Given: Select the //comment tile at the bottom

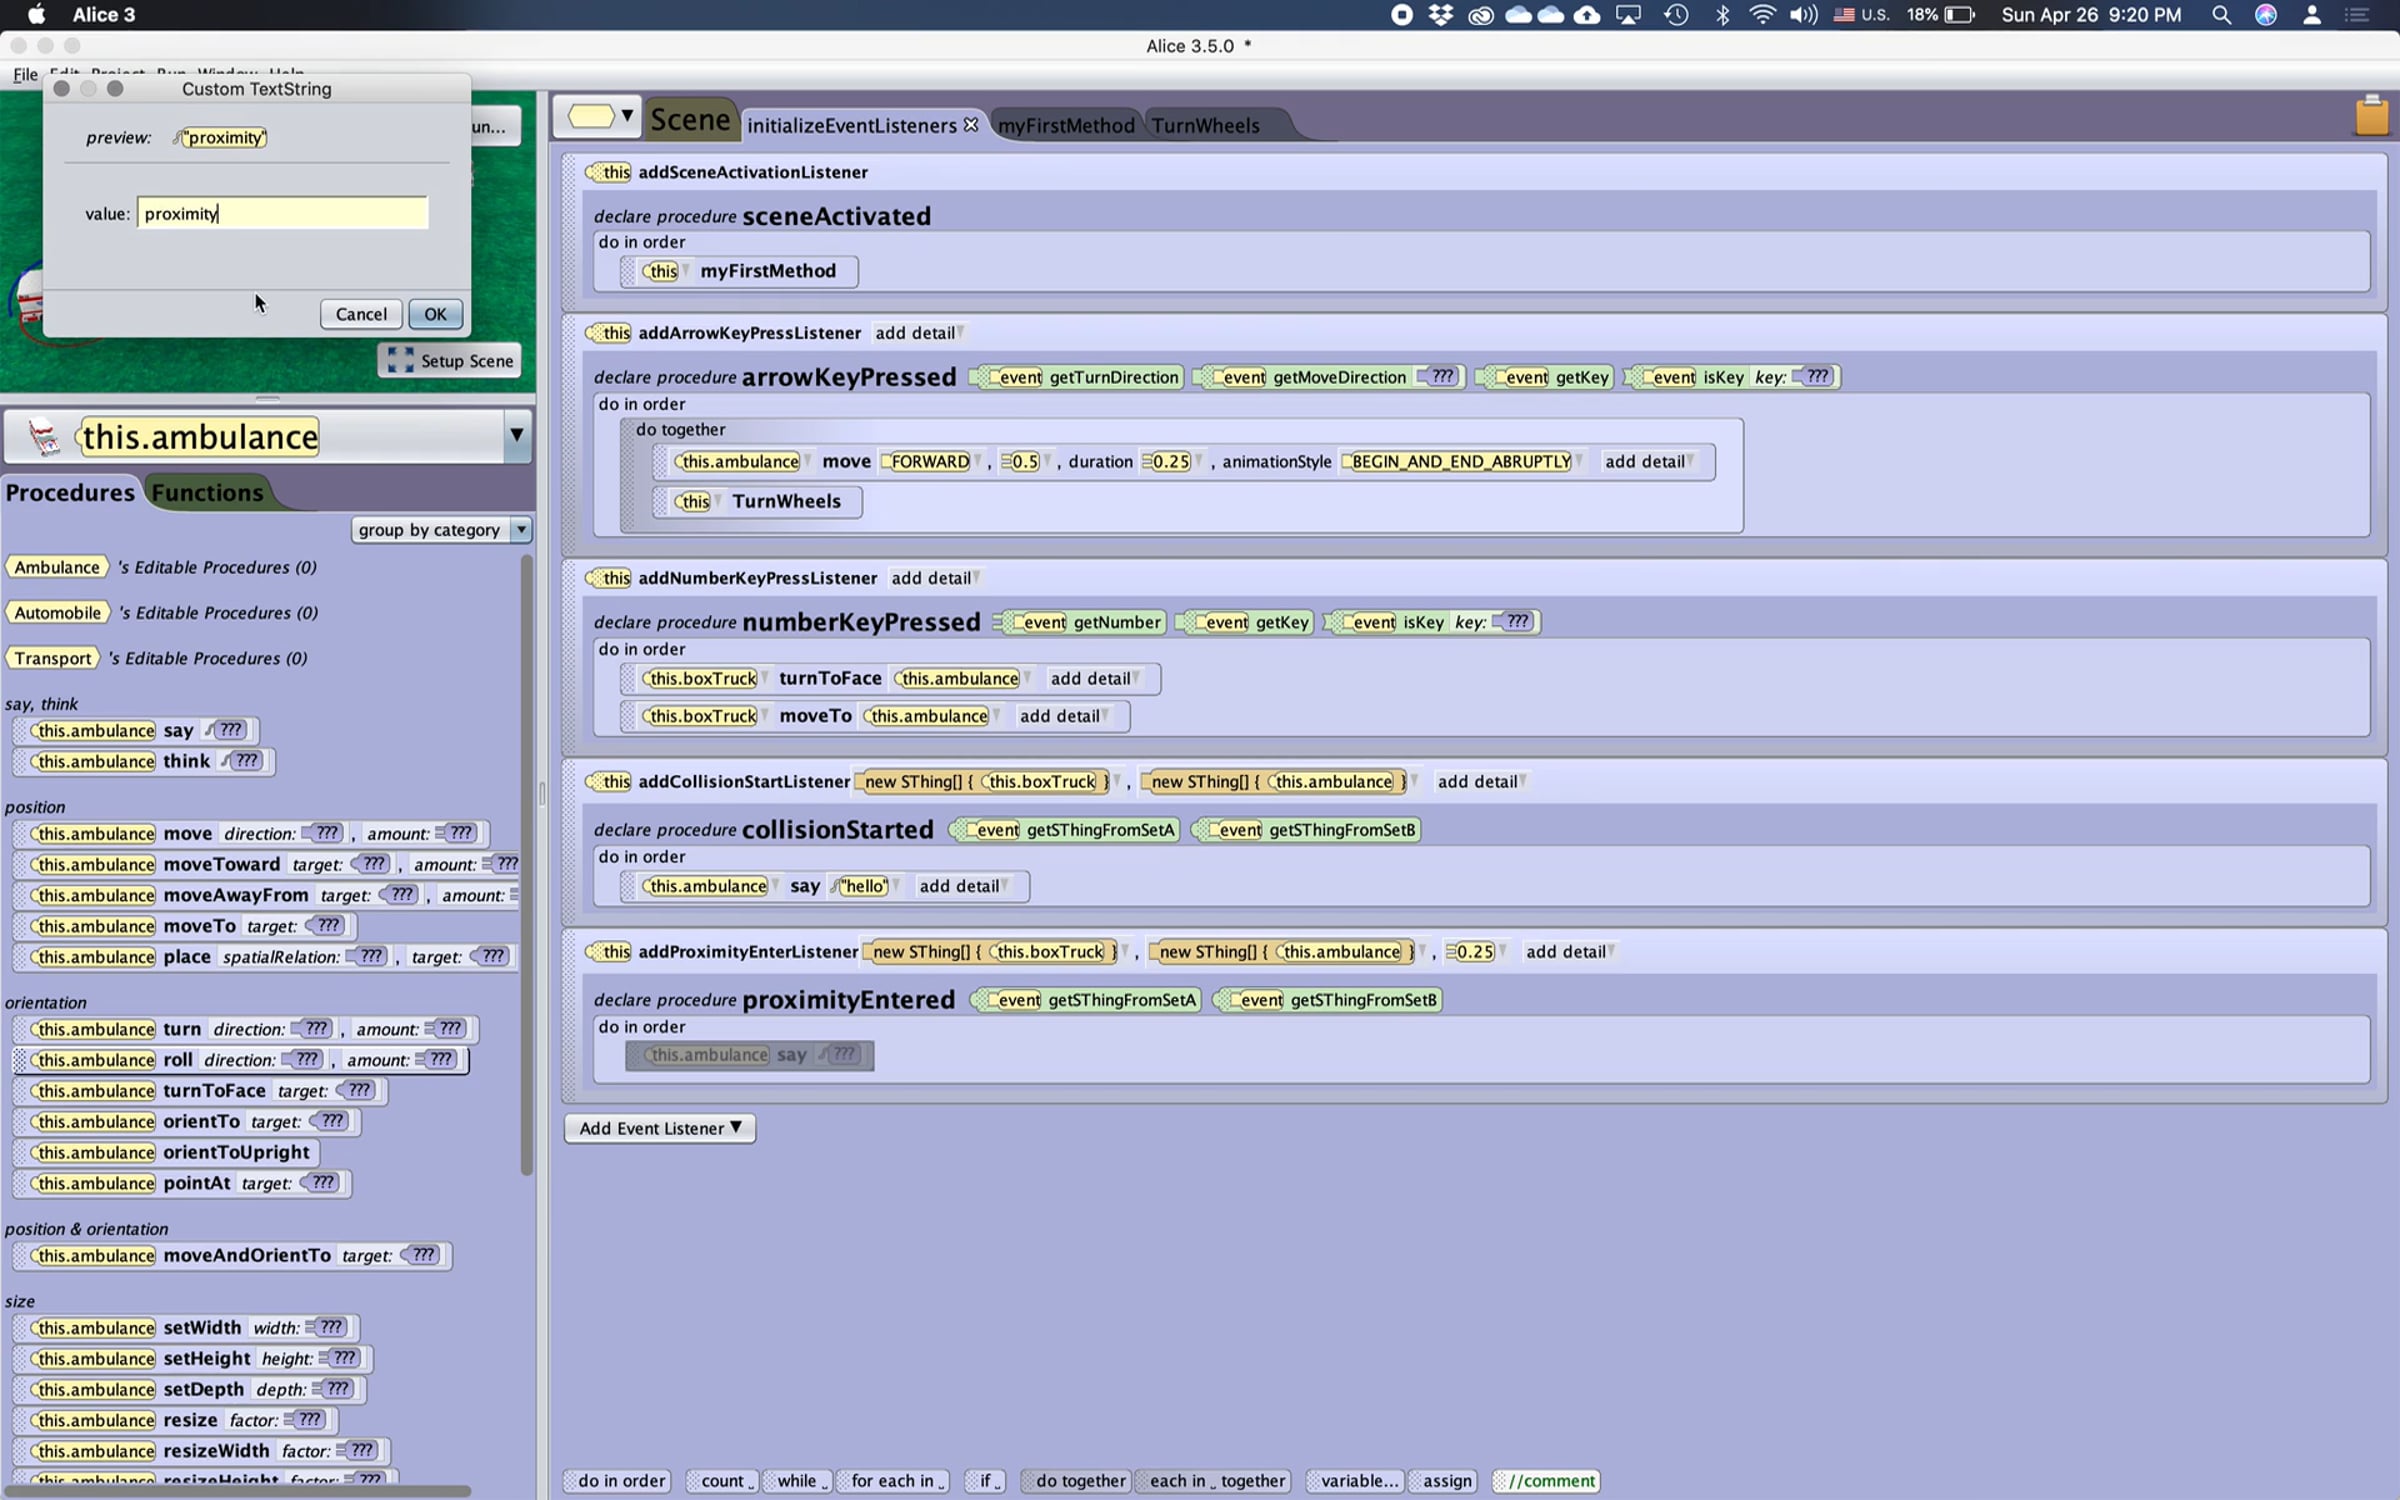Looking at the screenshot, I should click(x=1545, y=1481).
